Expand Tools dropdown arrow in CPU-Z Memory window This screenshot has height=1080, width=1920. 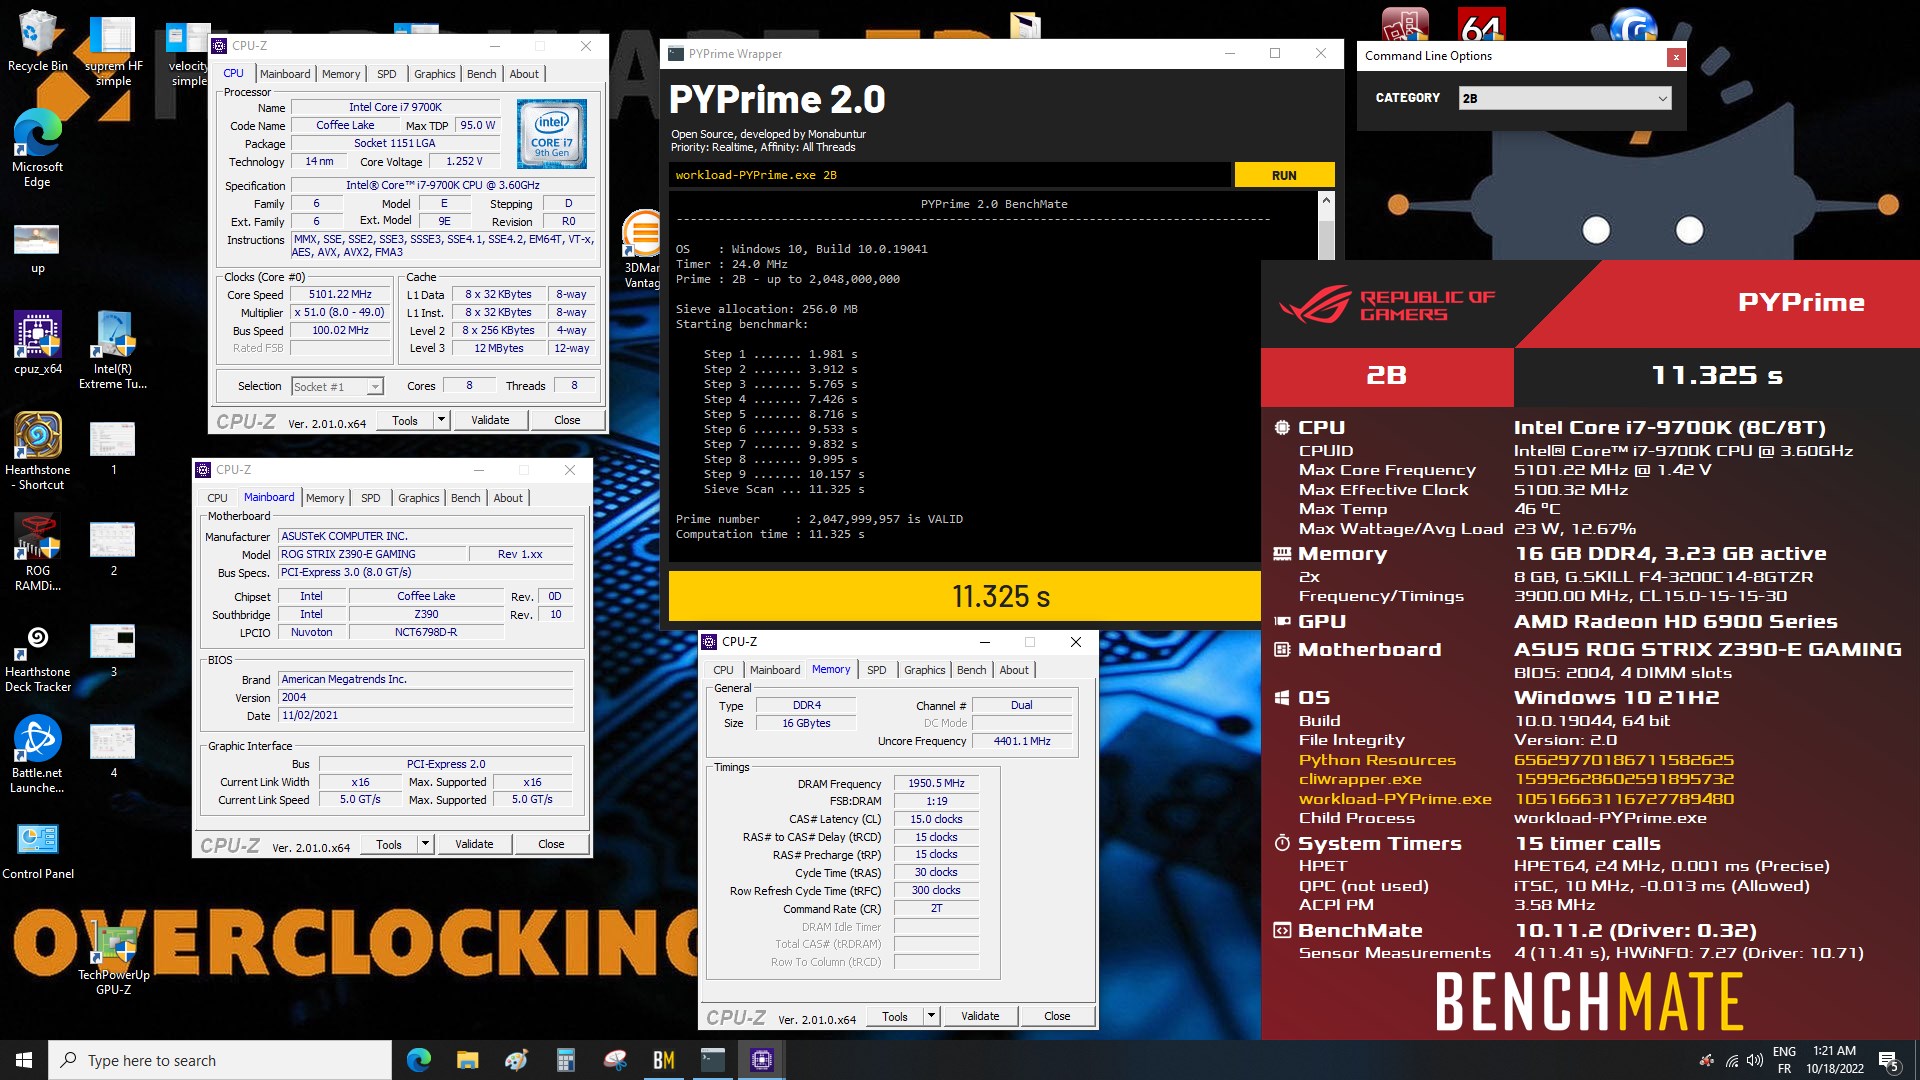(931, 1016)
